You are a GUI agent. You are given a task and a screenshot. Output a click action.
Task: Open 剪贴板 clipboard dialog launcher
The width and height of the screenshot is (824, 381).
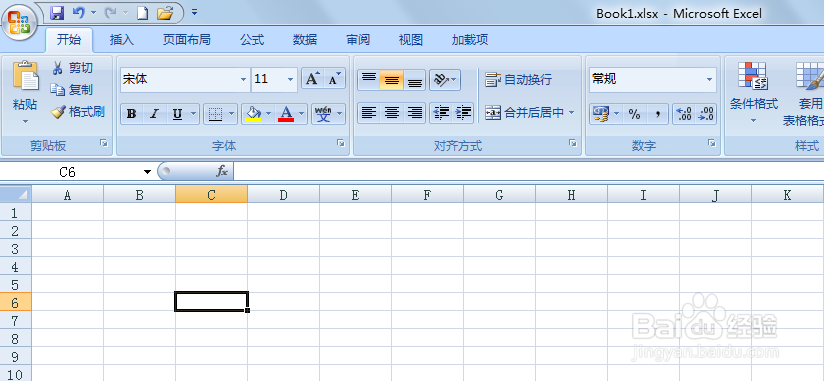[105, 143]
